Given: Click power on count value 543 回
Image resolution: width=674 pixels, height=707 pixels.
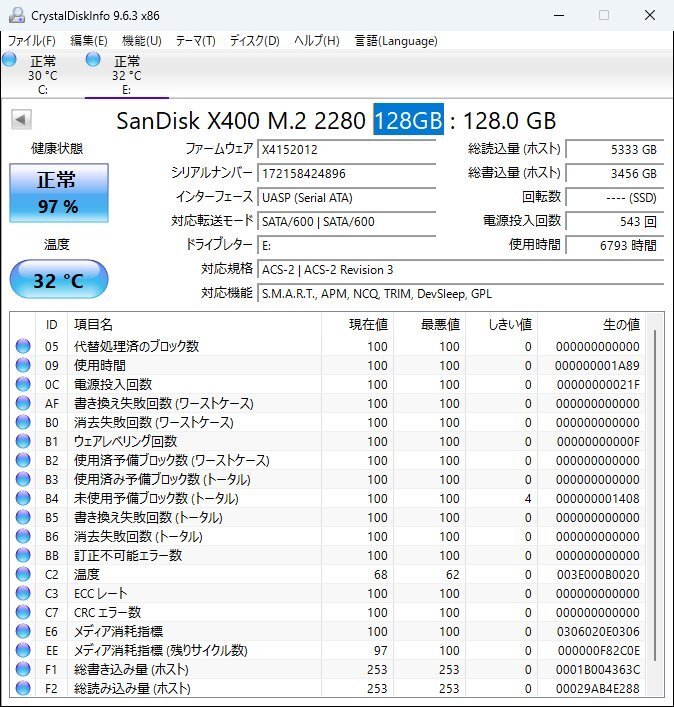Looking at the screenshot, I should [615, 221].
